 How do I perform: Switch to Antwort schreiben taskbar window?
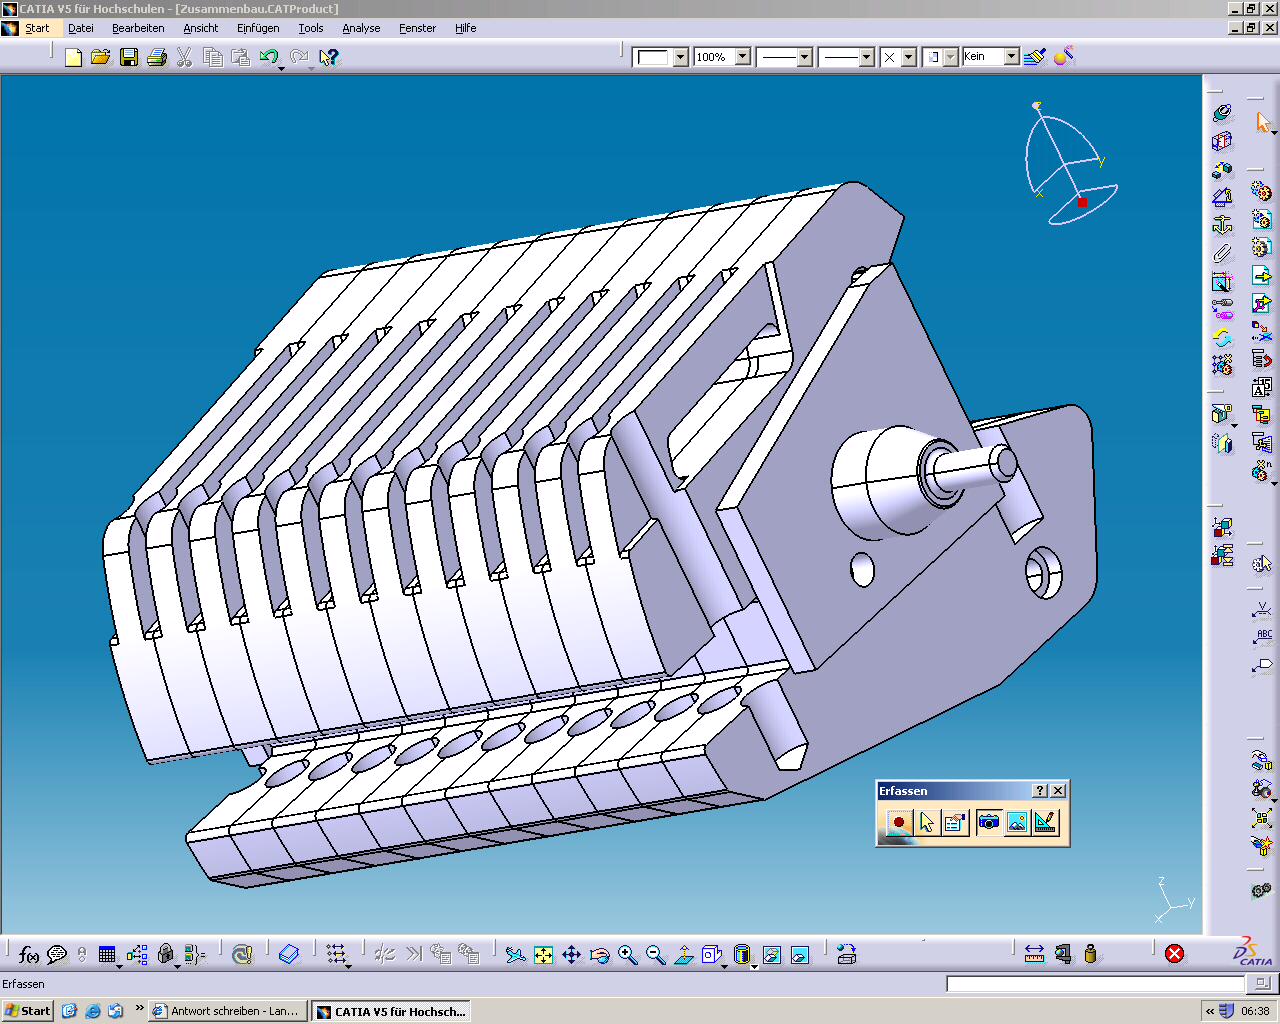point(227,1011)
